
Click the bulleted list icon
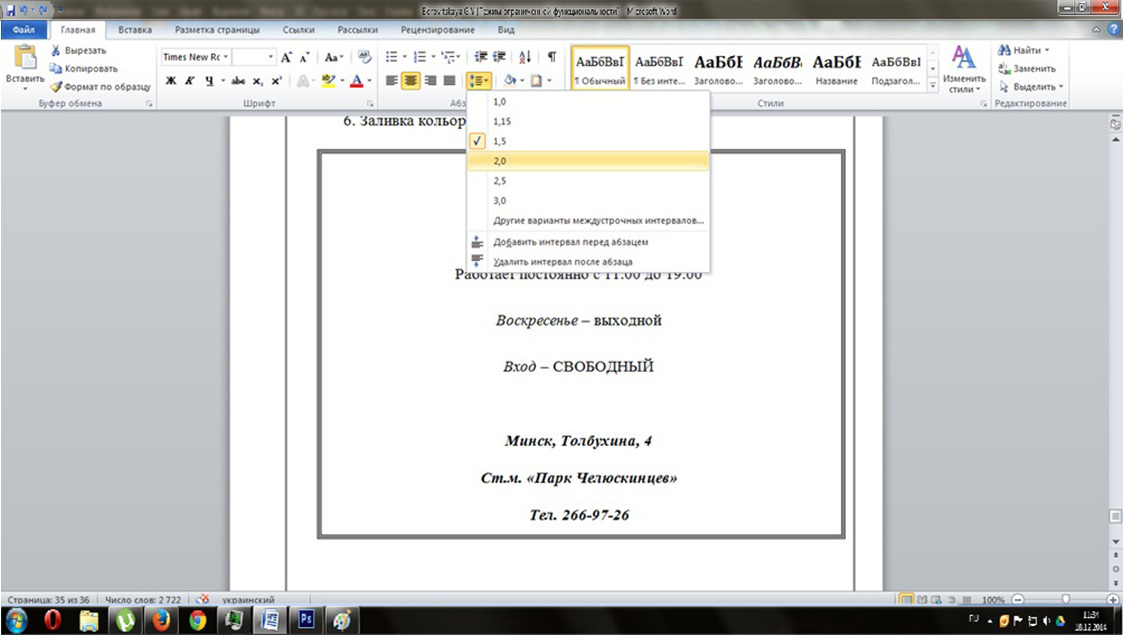click(x=392, y=57)
